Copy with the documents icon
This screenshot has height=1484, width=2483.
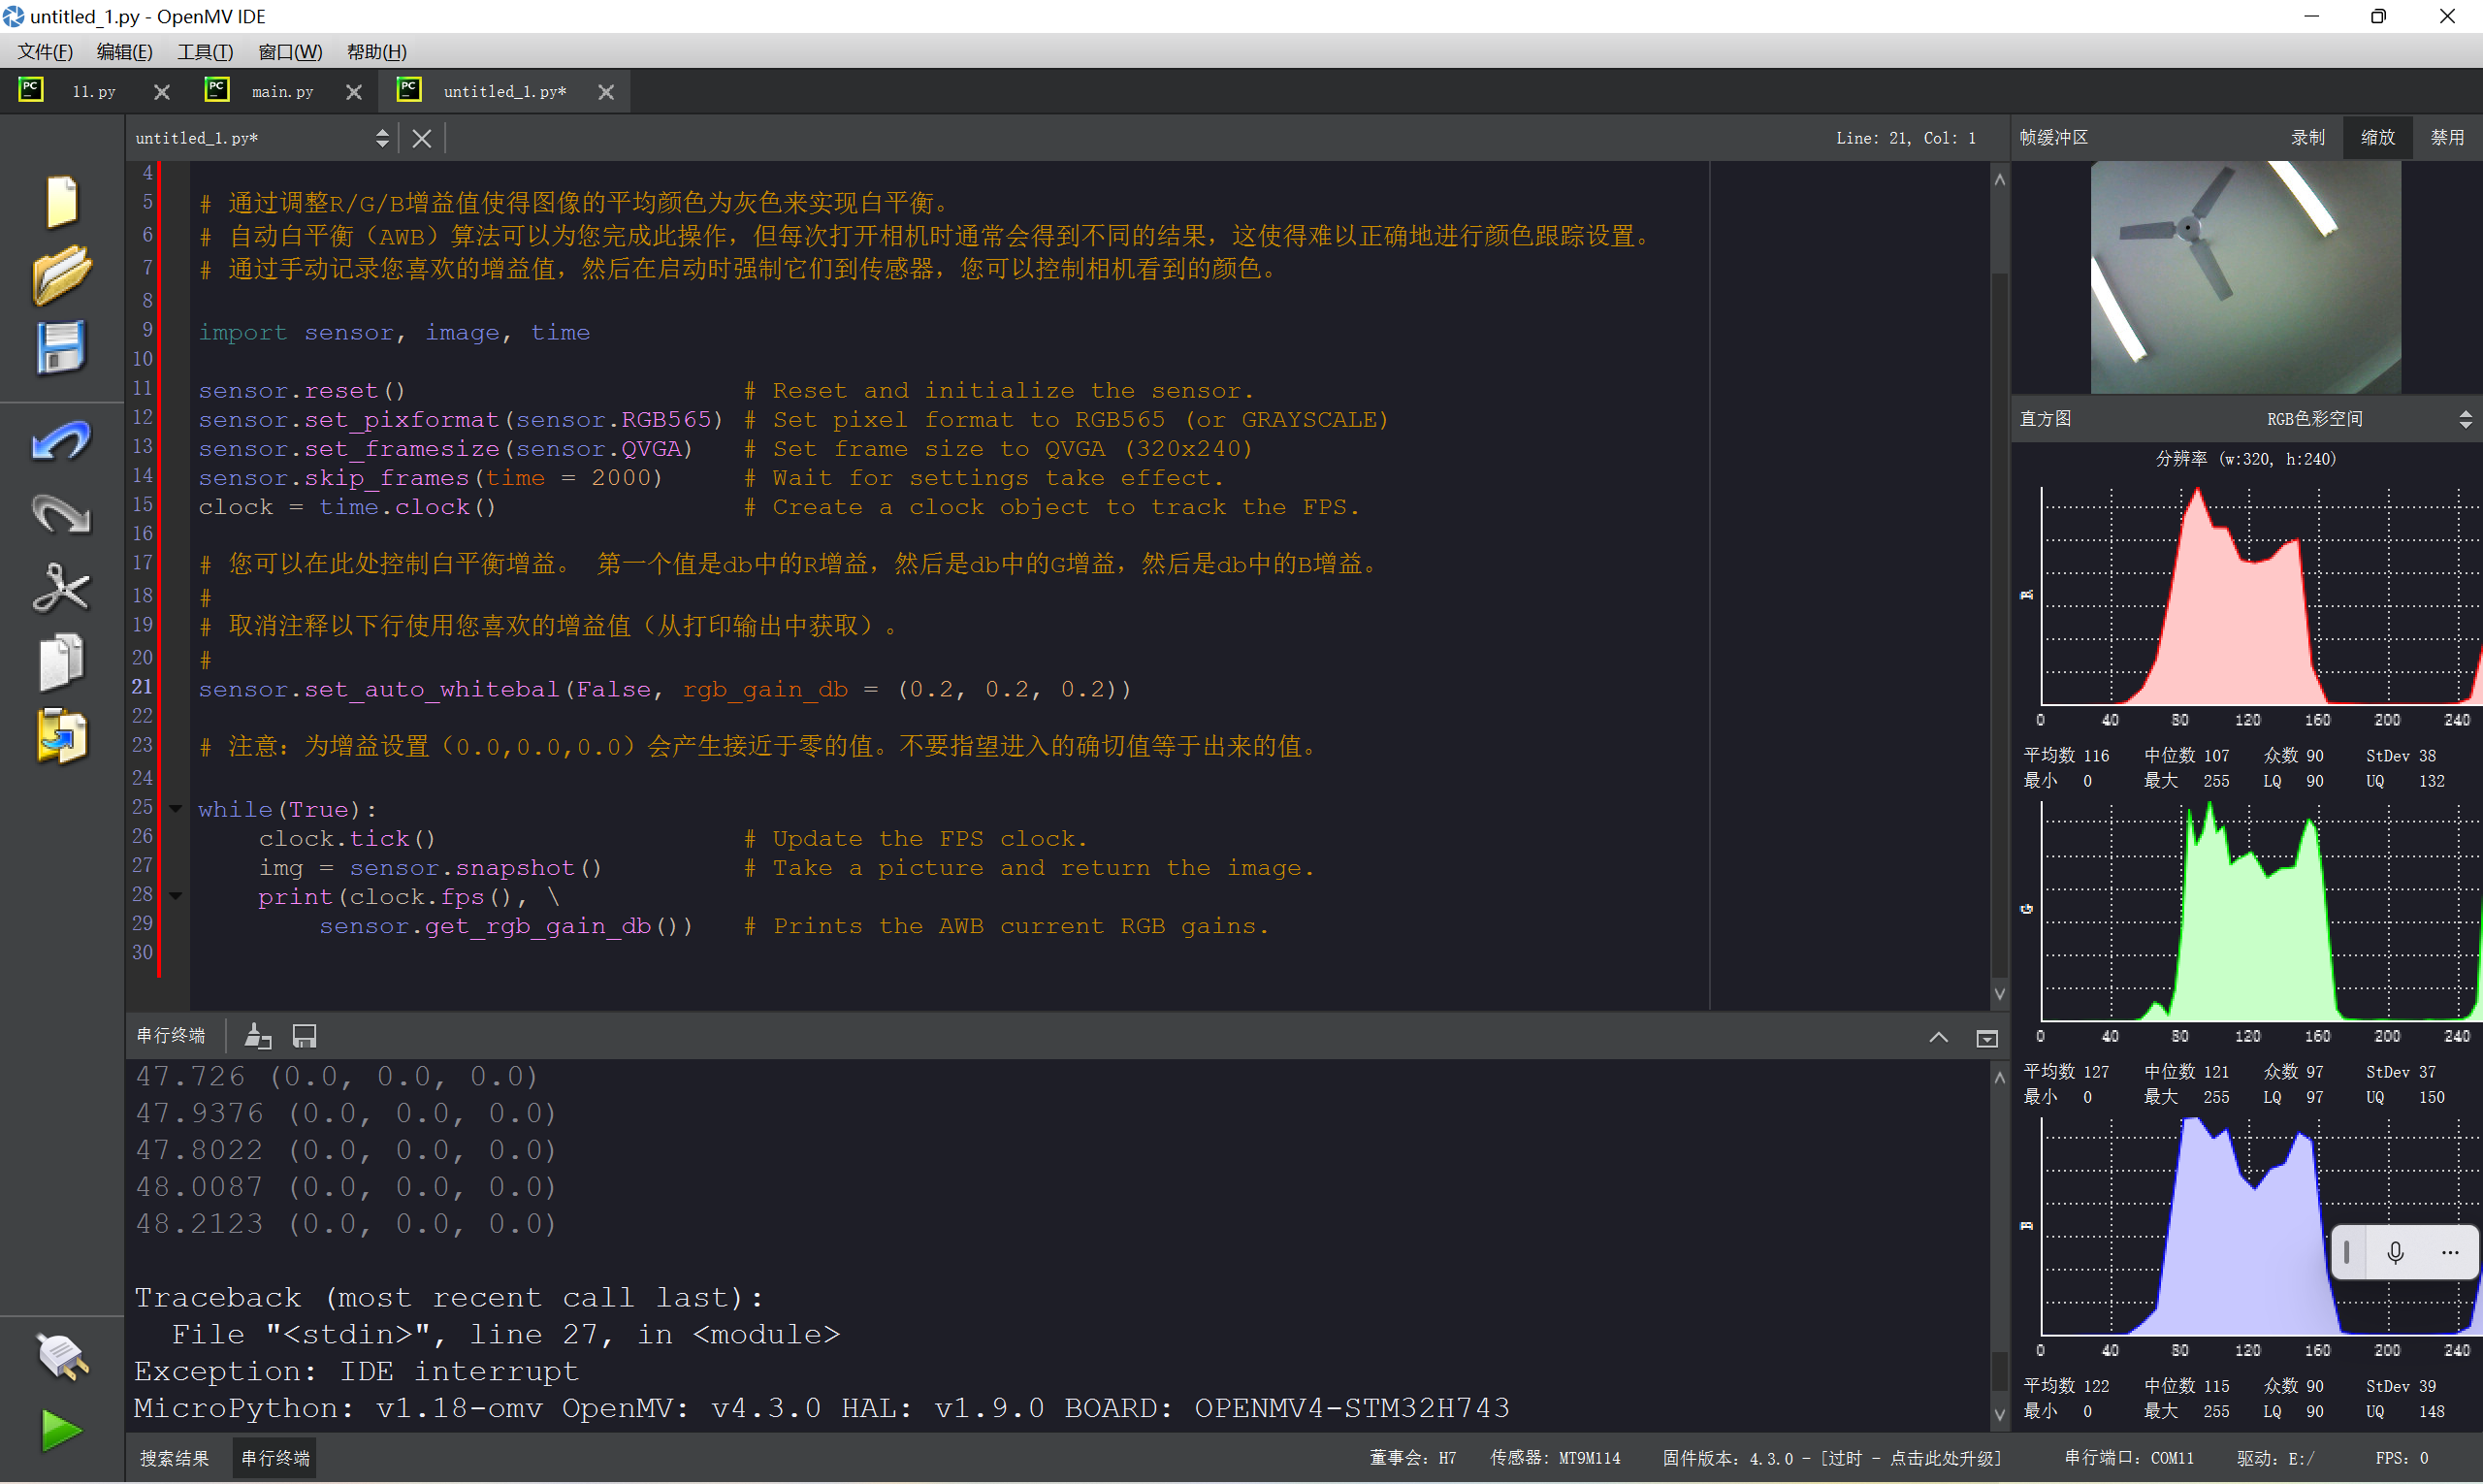(x=61, y=662)
